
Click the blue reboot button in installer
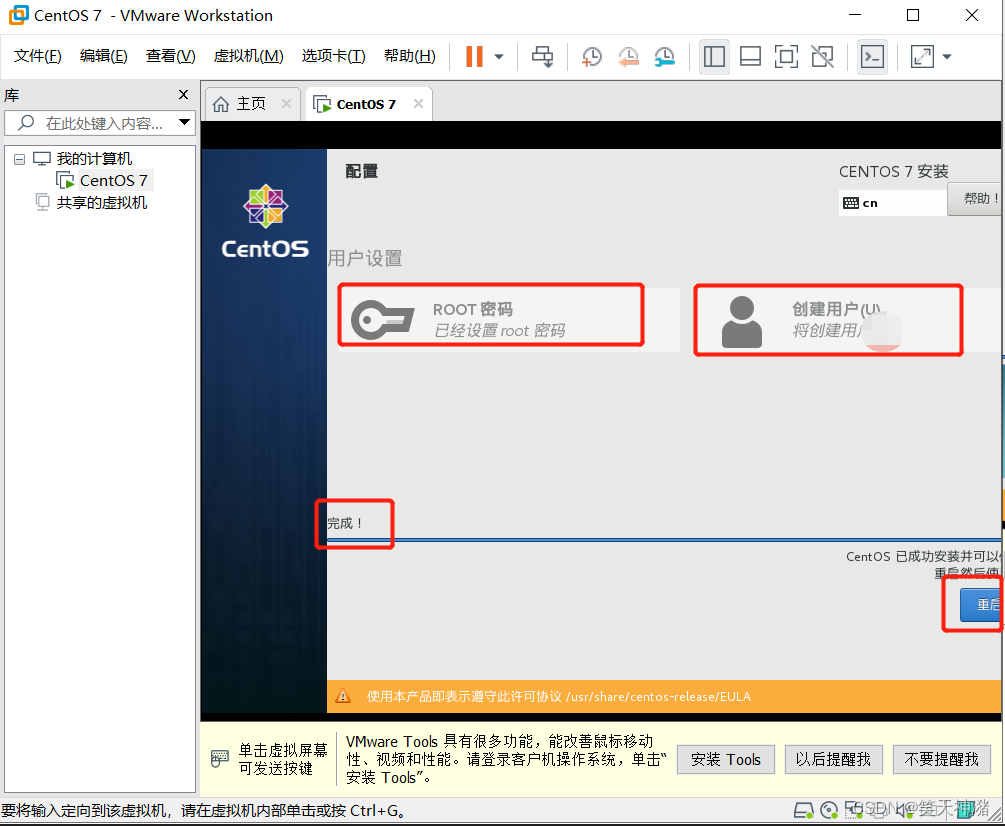pyautogui.click(x=981, y=604)
